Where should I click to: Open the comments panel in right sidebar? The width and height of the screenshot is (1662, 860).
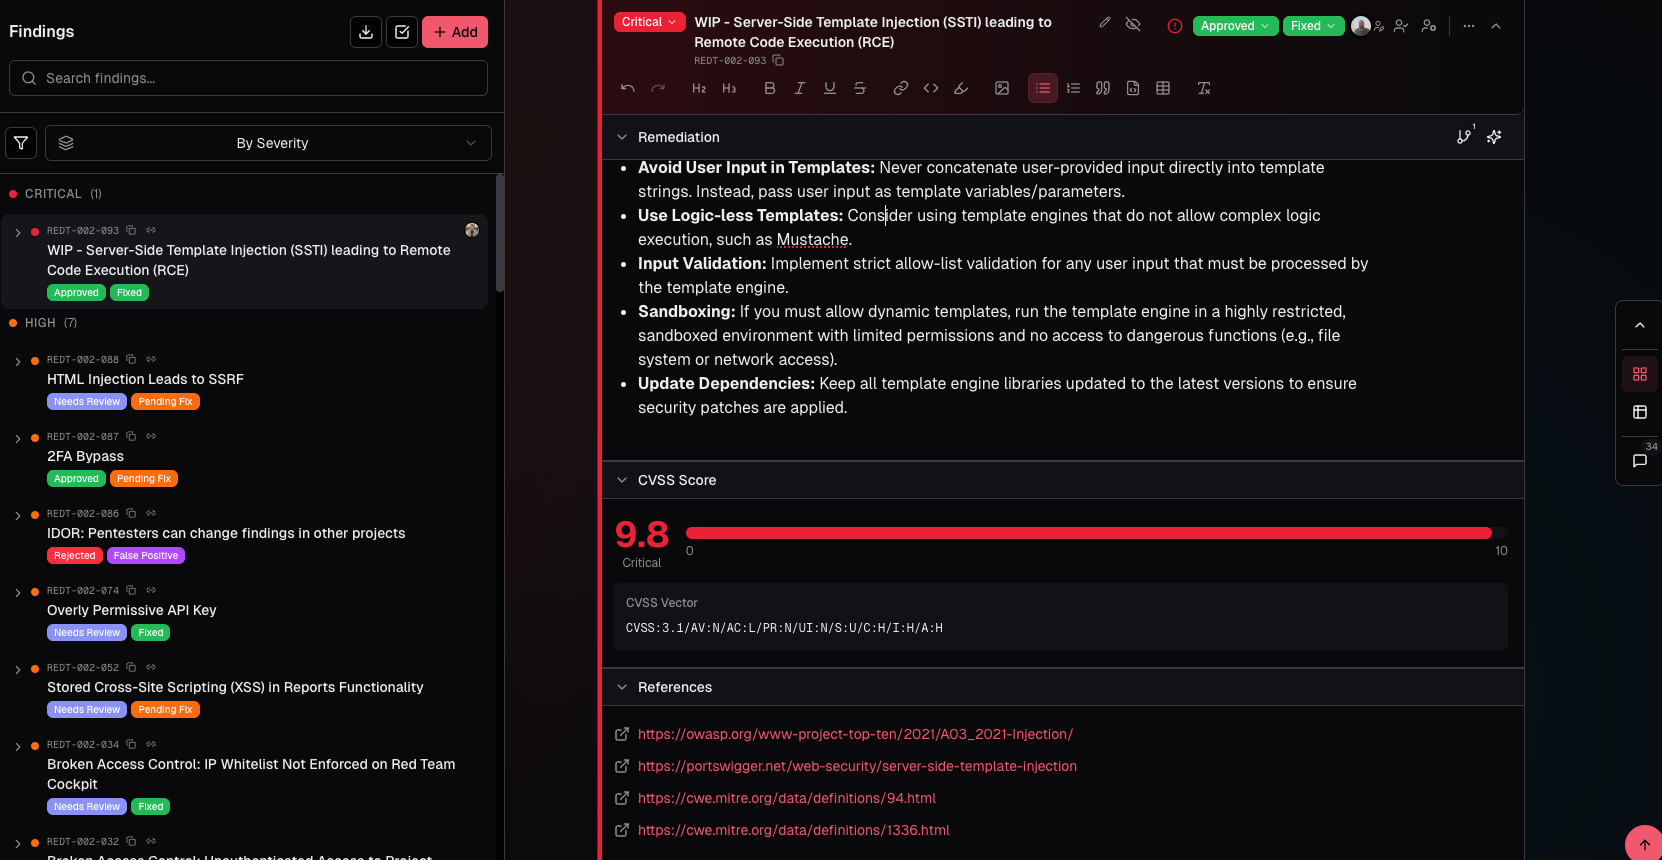click(x=1640, y=460)
